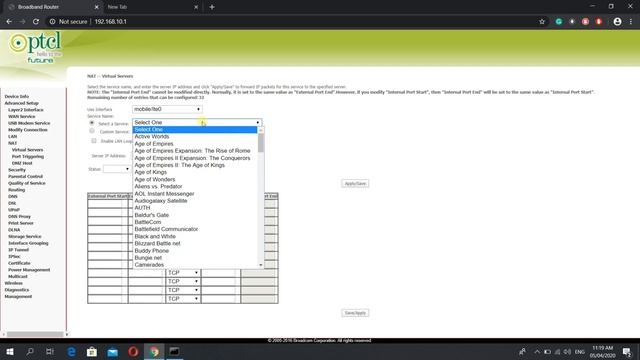Open the Chrome three-dot menu
Screen dimensions: 640x360
(x=631, y=22)
